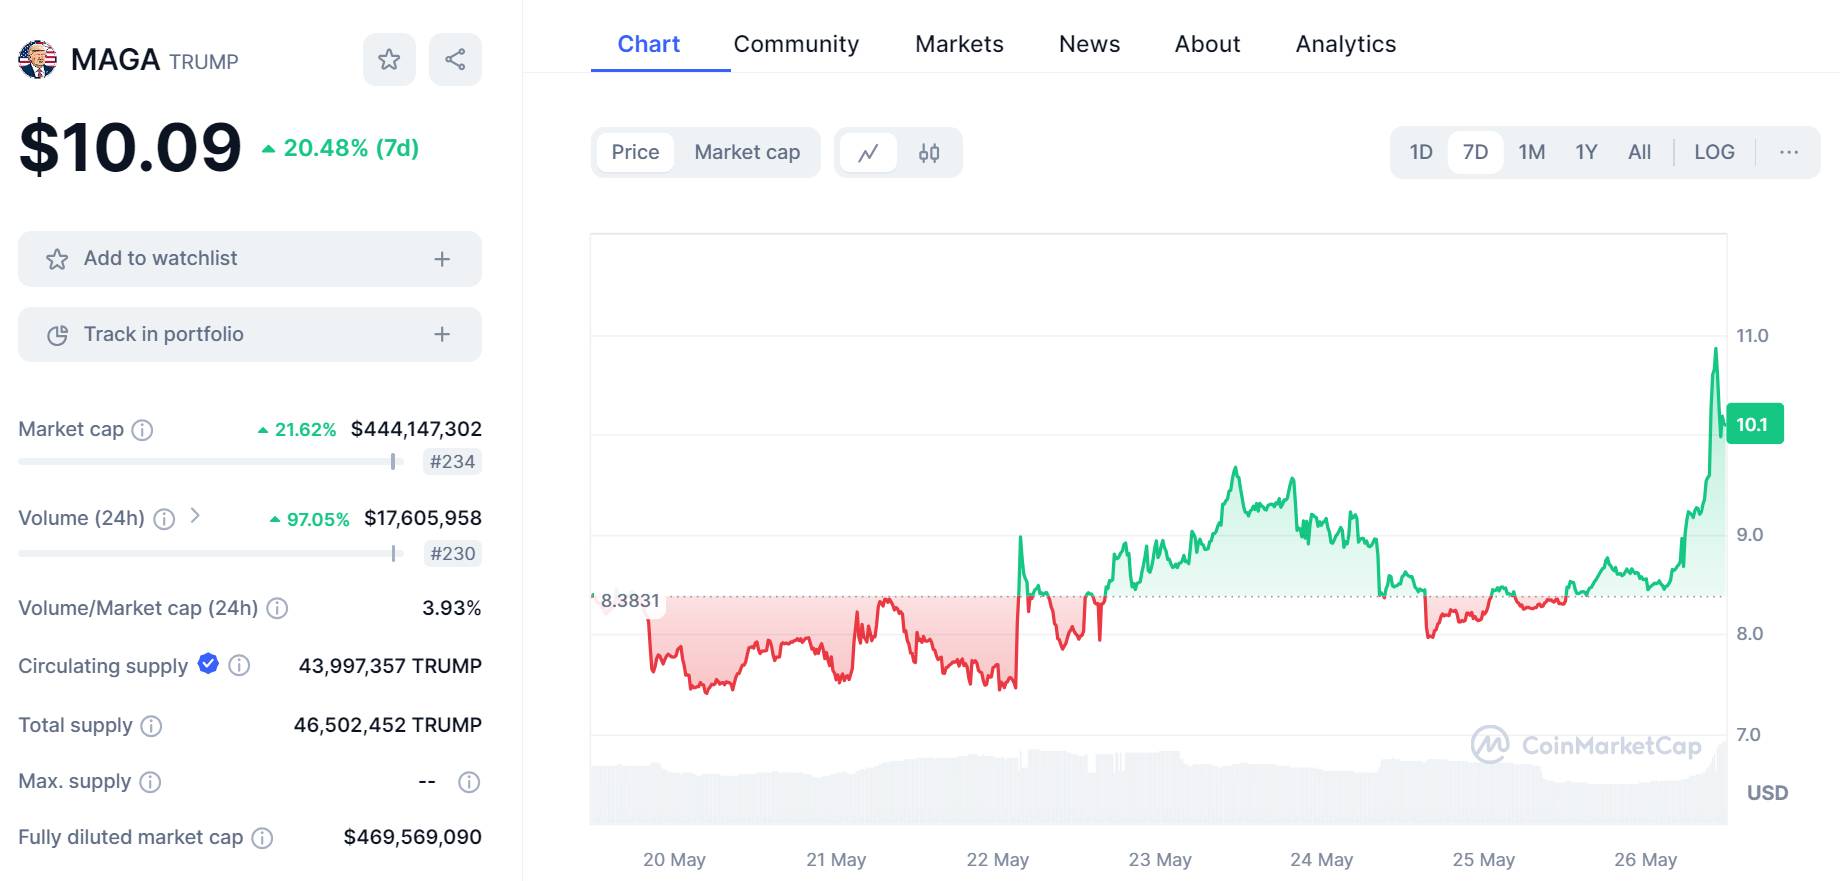Click info icon beside Max. supply label
This screenshot has width=1840, height=881.
coord(150,782)
